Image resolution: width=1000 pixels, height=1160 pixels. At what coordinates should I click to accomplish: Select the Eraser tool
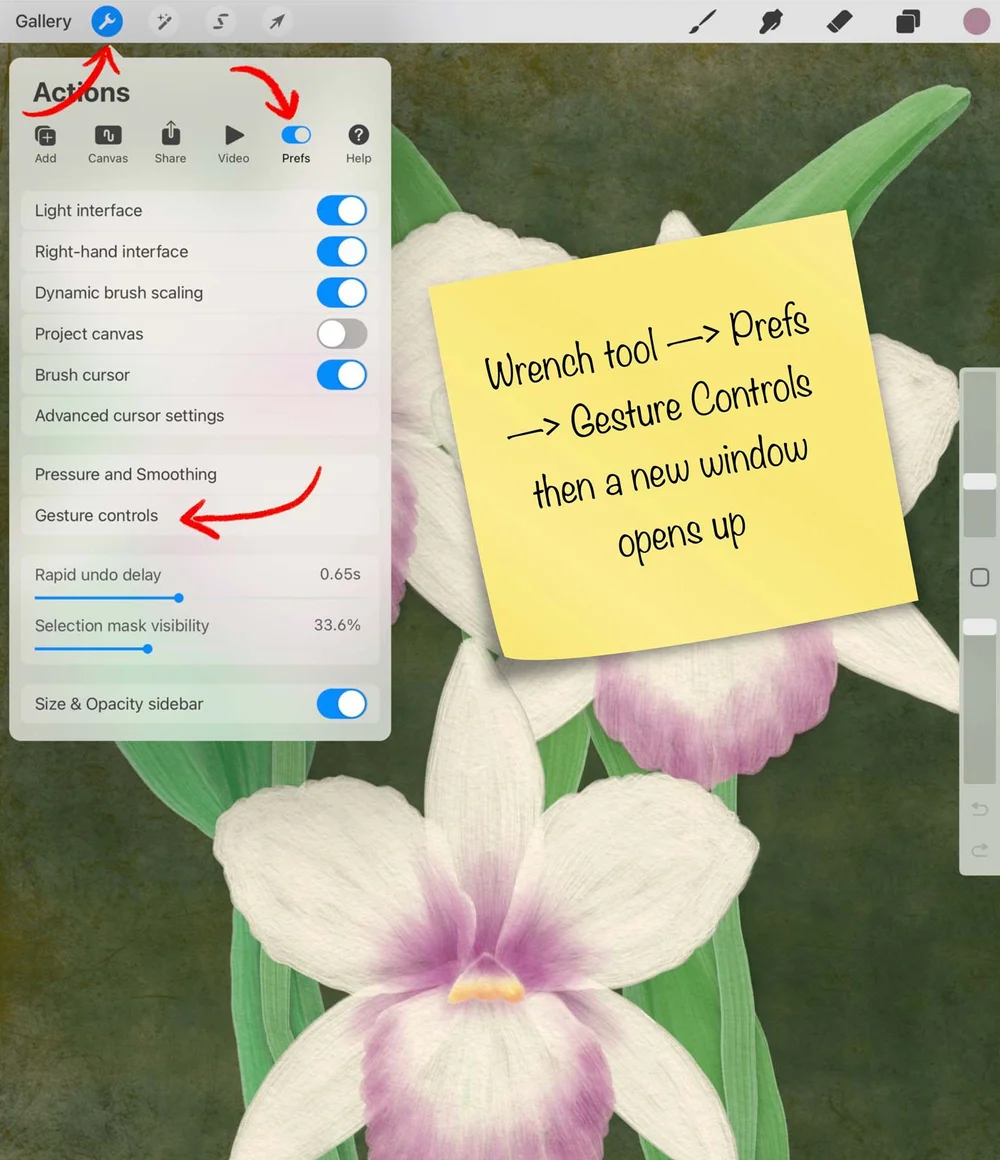pos(839,21)
